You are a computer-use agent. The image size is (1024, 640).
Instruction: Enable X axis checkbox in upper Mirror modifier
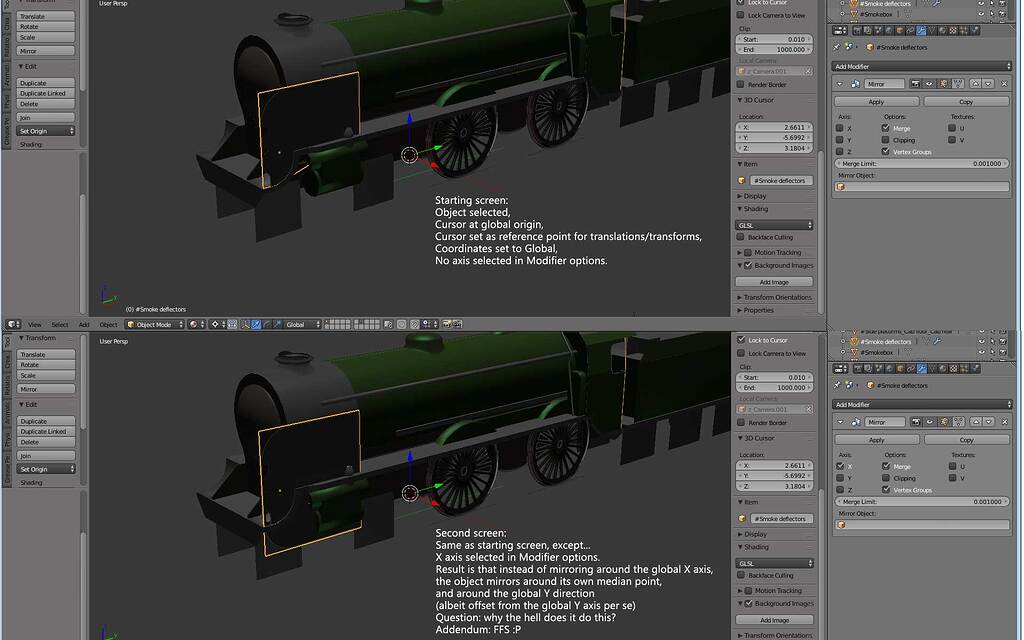pos(840,128)
